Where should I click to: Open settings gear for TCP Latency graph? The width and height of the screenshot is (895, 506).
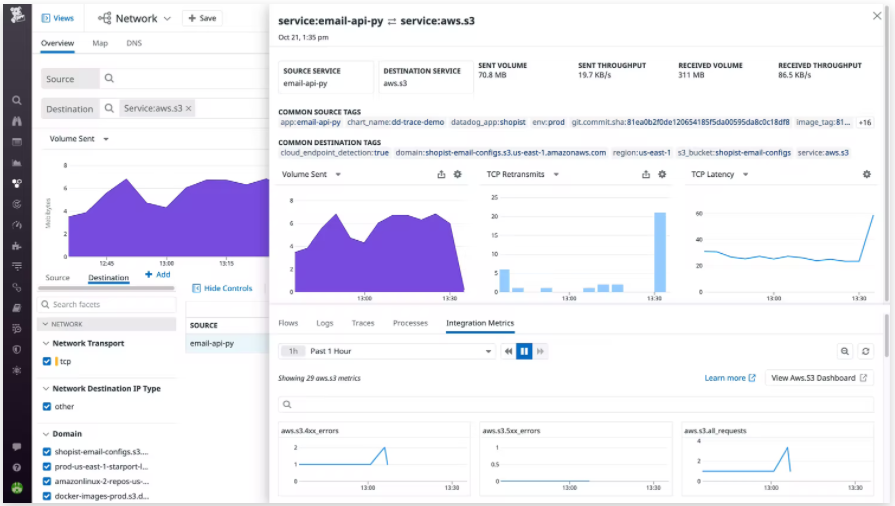866,174
